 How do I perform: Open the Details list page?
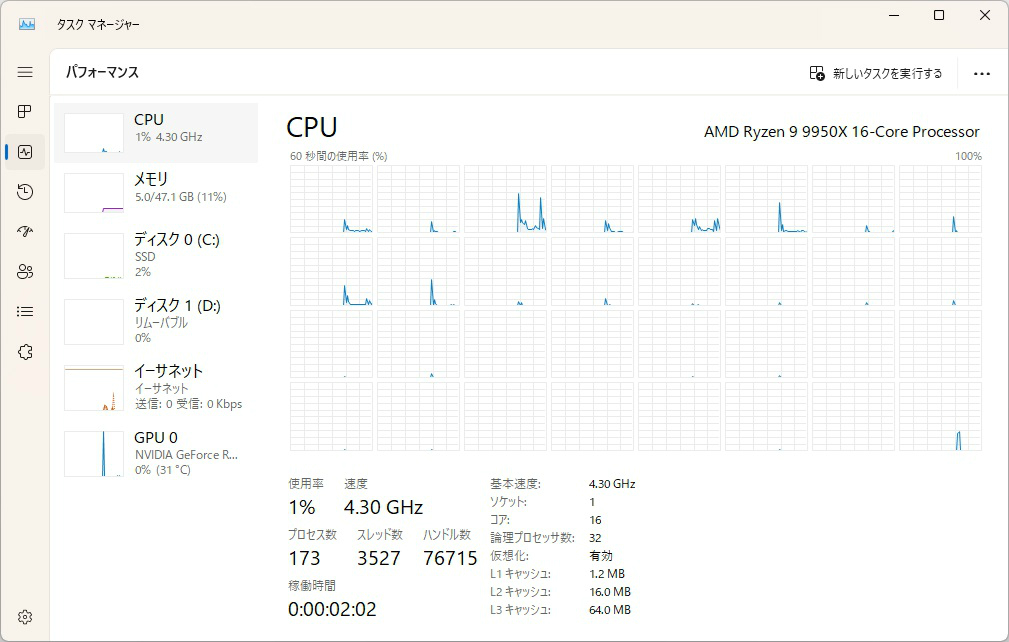(25, 312)
